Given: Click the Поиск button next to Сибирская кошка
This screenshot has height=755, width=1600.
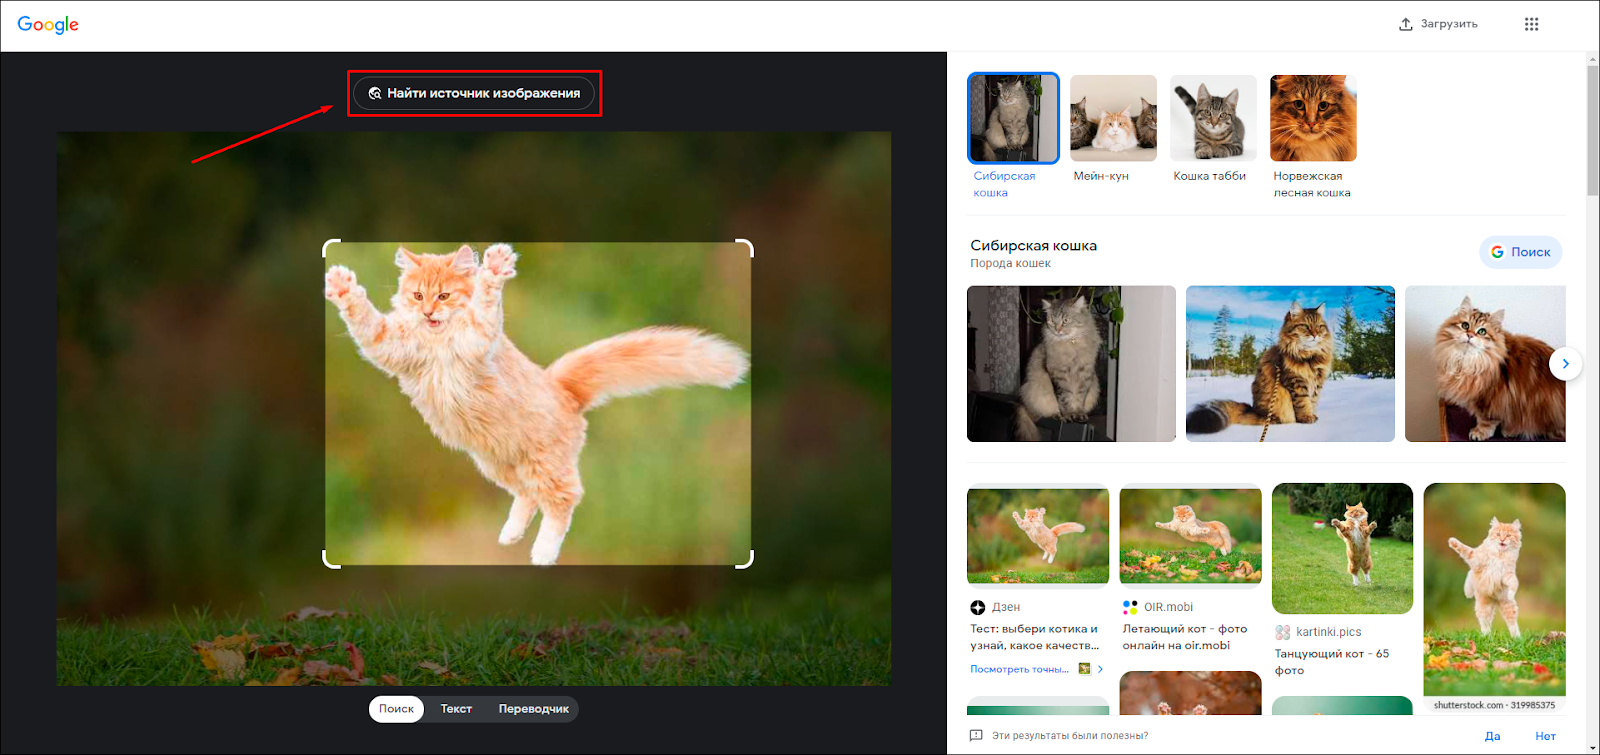Looking at the screenshot, I should [x=1520, y=252].
